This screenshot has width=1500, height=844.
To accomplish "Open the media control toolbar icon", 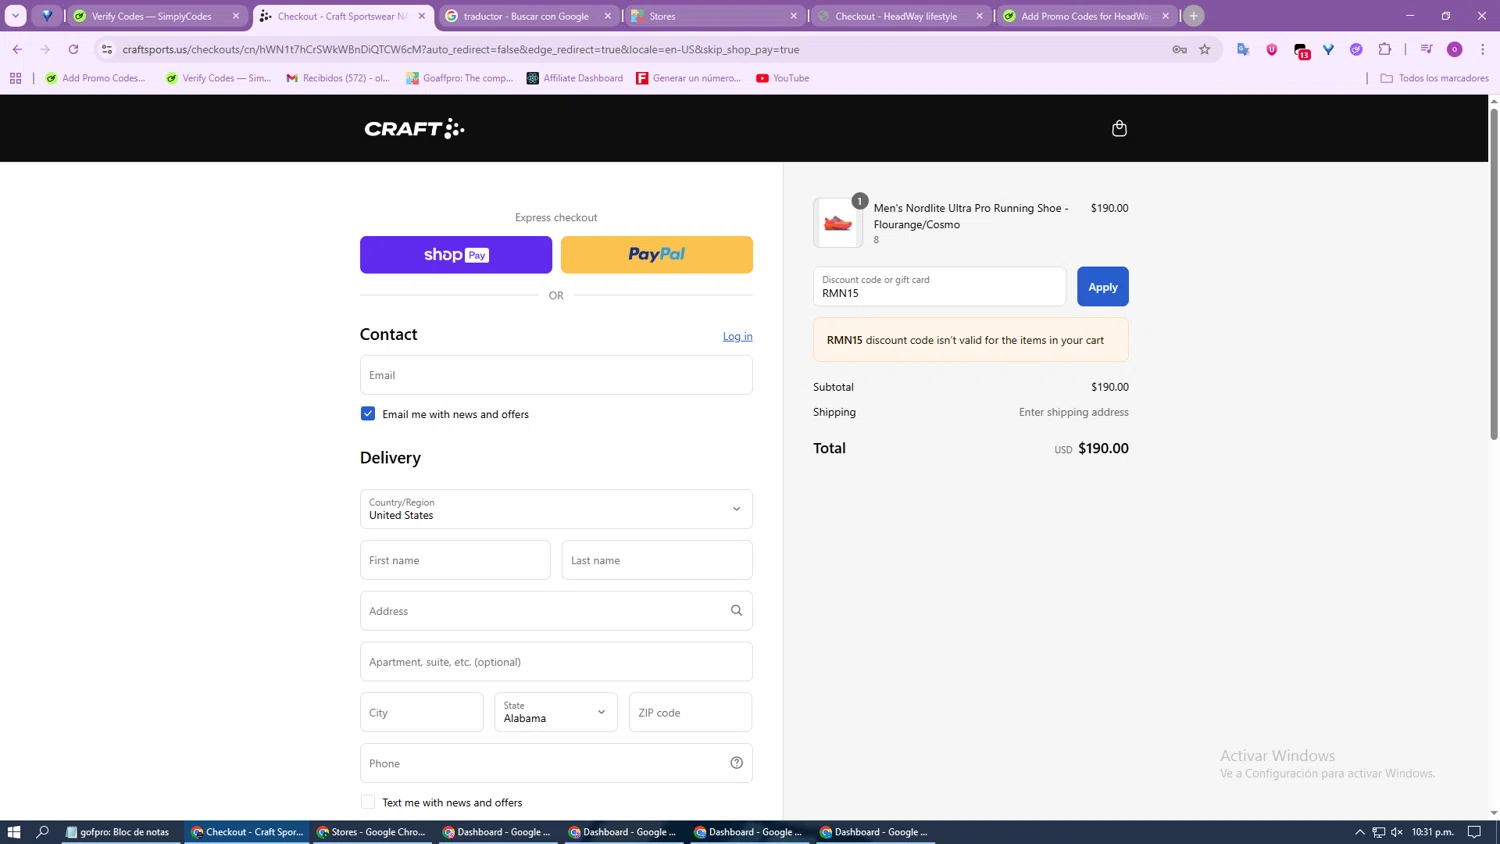I will click(x=1427, y=49).
